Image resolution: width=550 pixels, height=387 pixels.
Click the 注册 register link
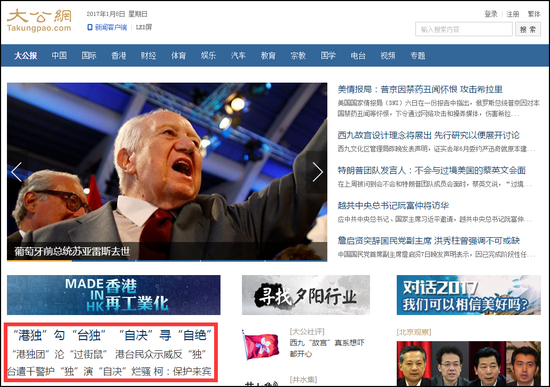pos(512,14)
